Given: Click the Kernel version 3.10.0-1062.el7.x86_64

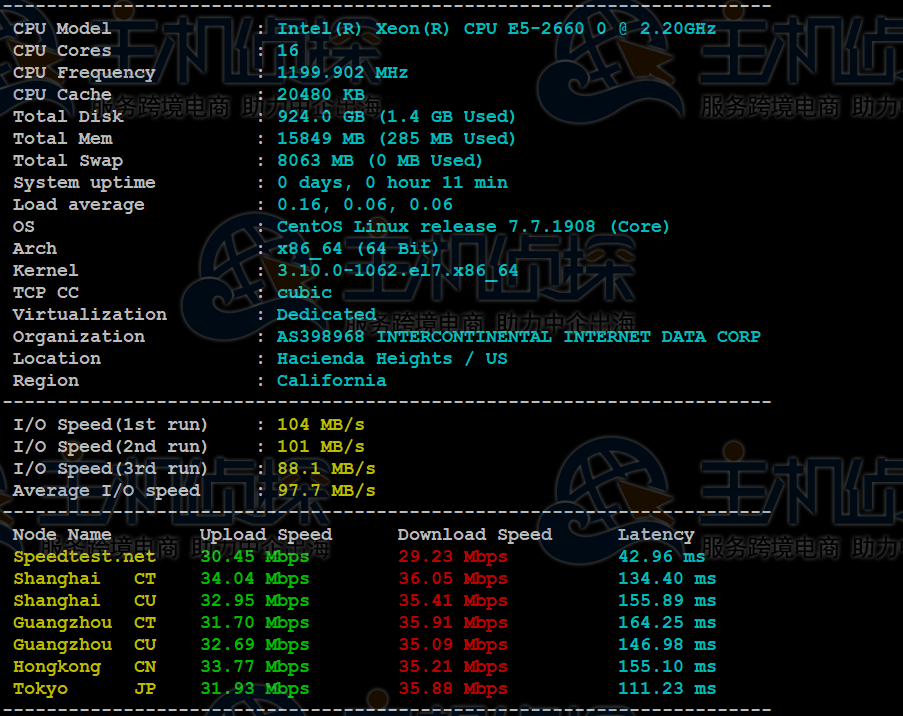Looking at the screenshot, I should [397, 271].
